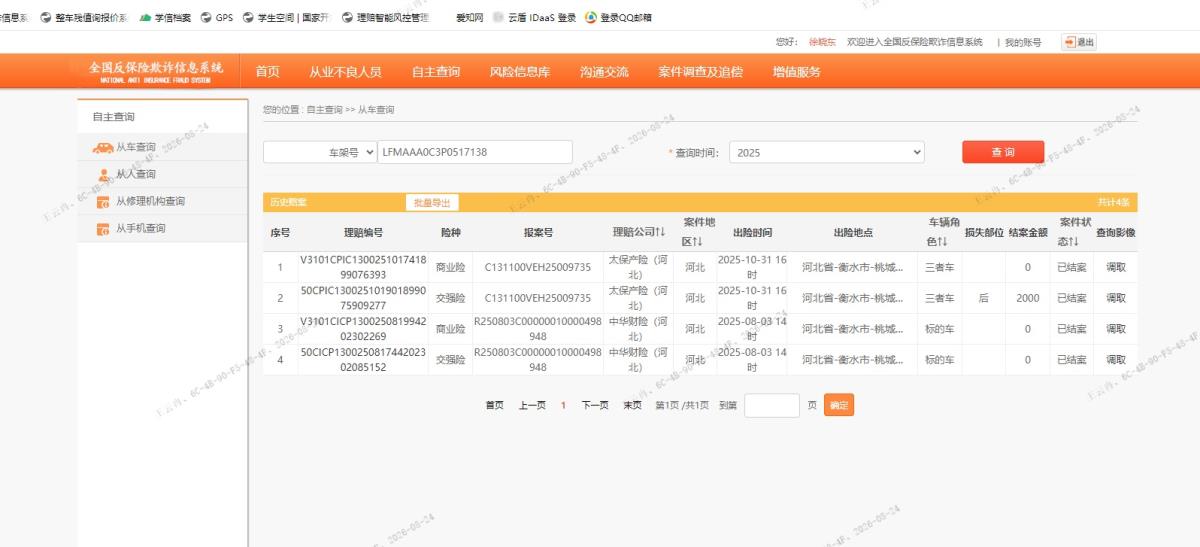Viewport: 1200px width, 547px height.
Task: Click the 后 damage part cell
Action: [x=983, y=298]
